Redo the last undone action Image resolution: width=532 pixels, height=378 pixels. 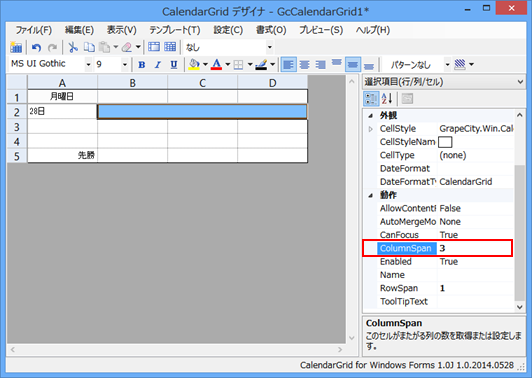(52, 47)
